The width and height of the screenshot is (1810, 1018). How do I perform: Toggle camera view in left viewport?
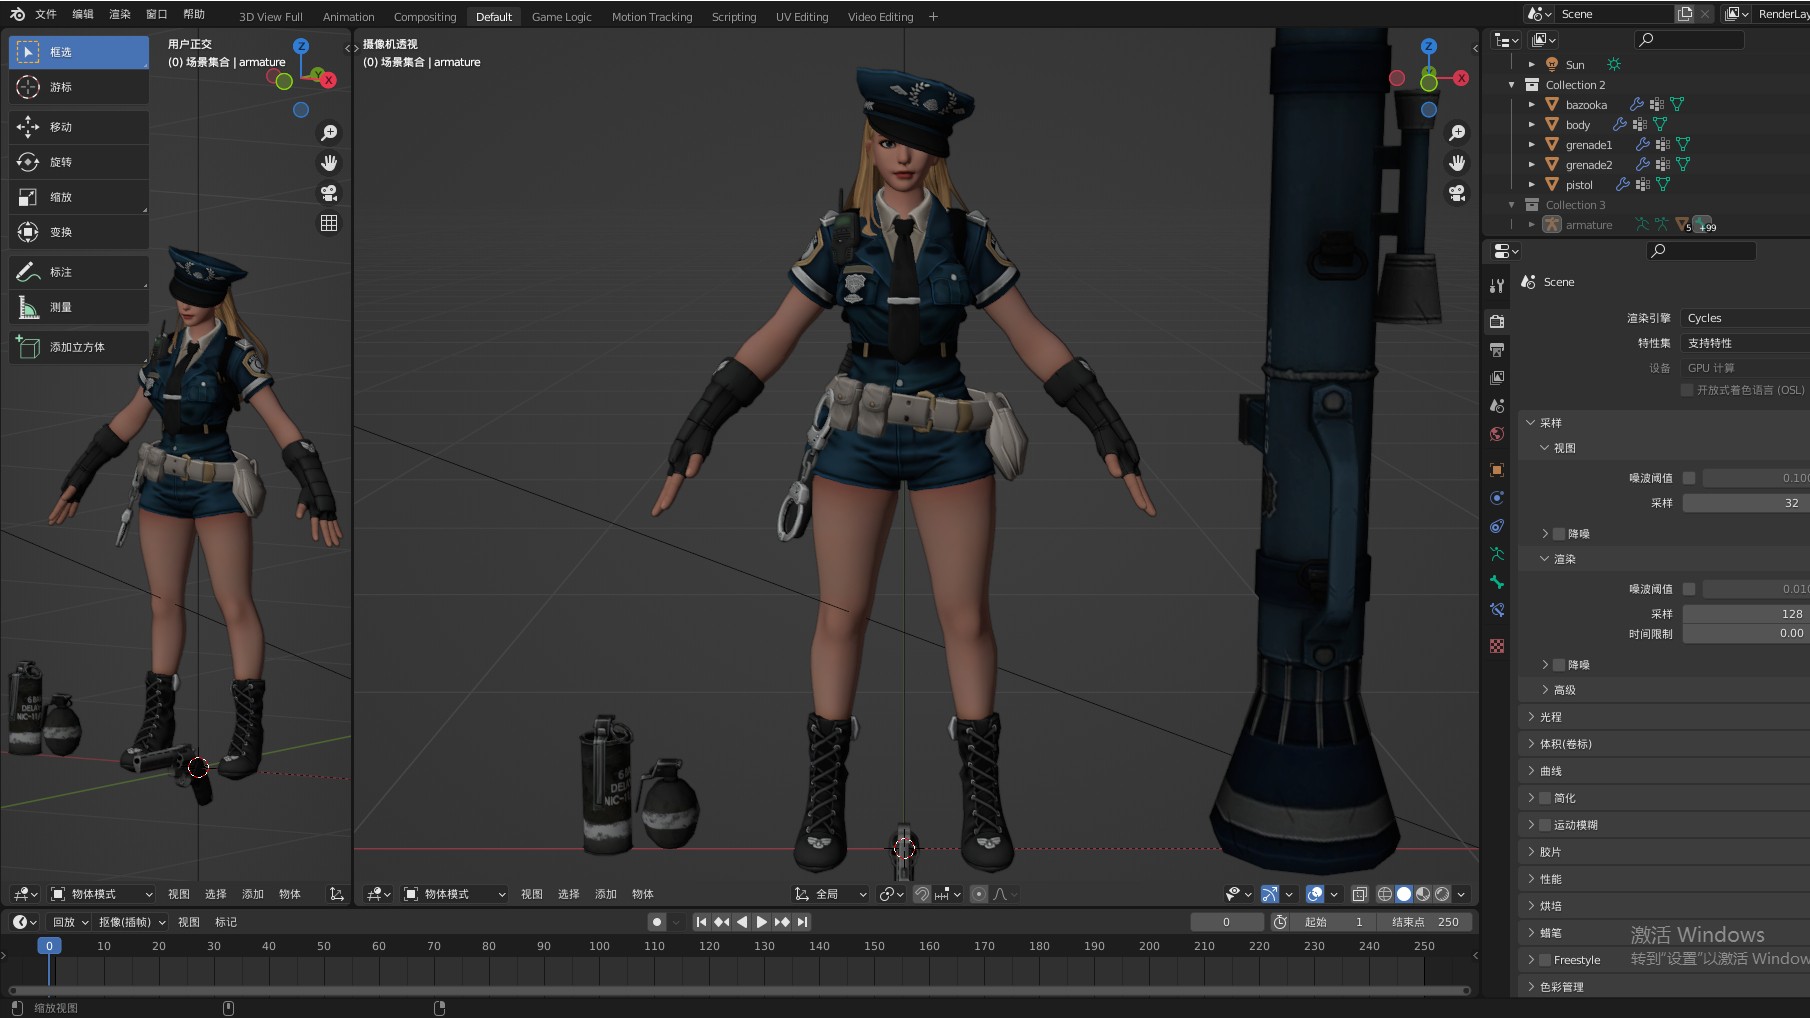328,193
